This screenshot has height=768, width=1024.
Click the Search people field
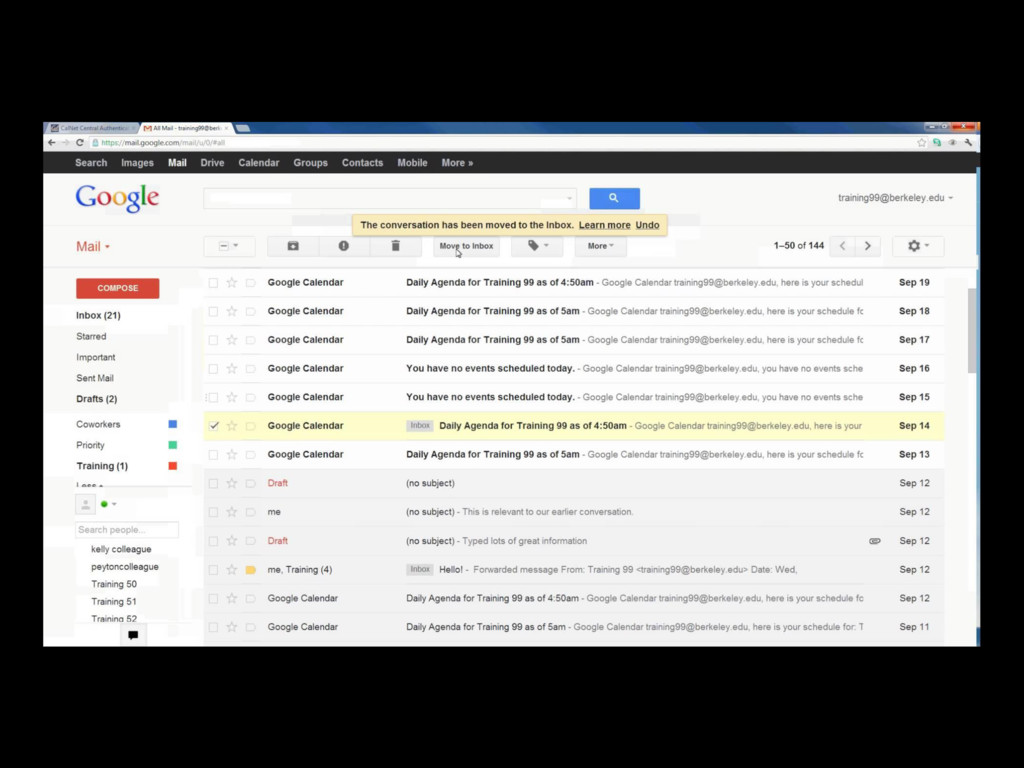127,530
